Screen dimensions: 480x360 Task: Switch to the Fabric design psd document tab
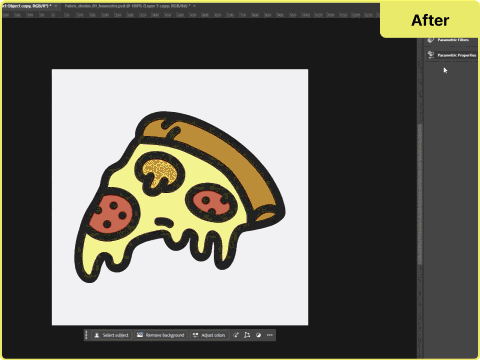point(127,6)
